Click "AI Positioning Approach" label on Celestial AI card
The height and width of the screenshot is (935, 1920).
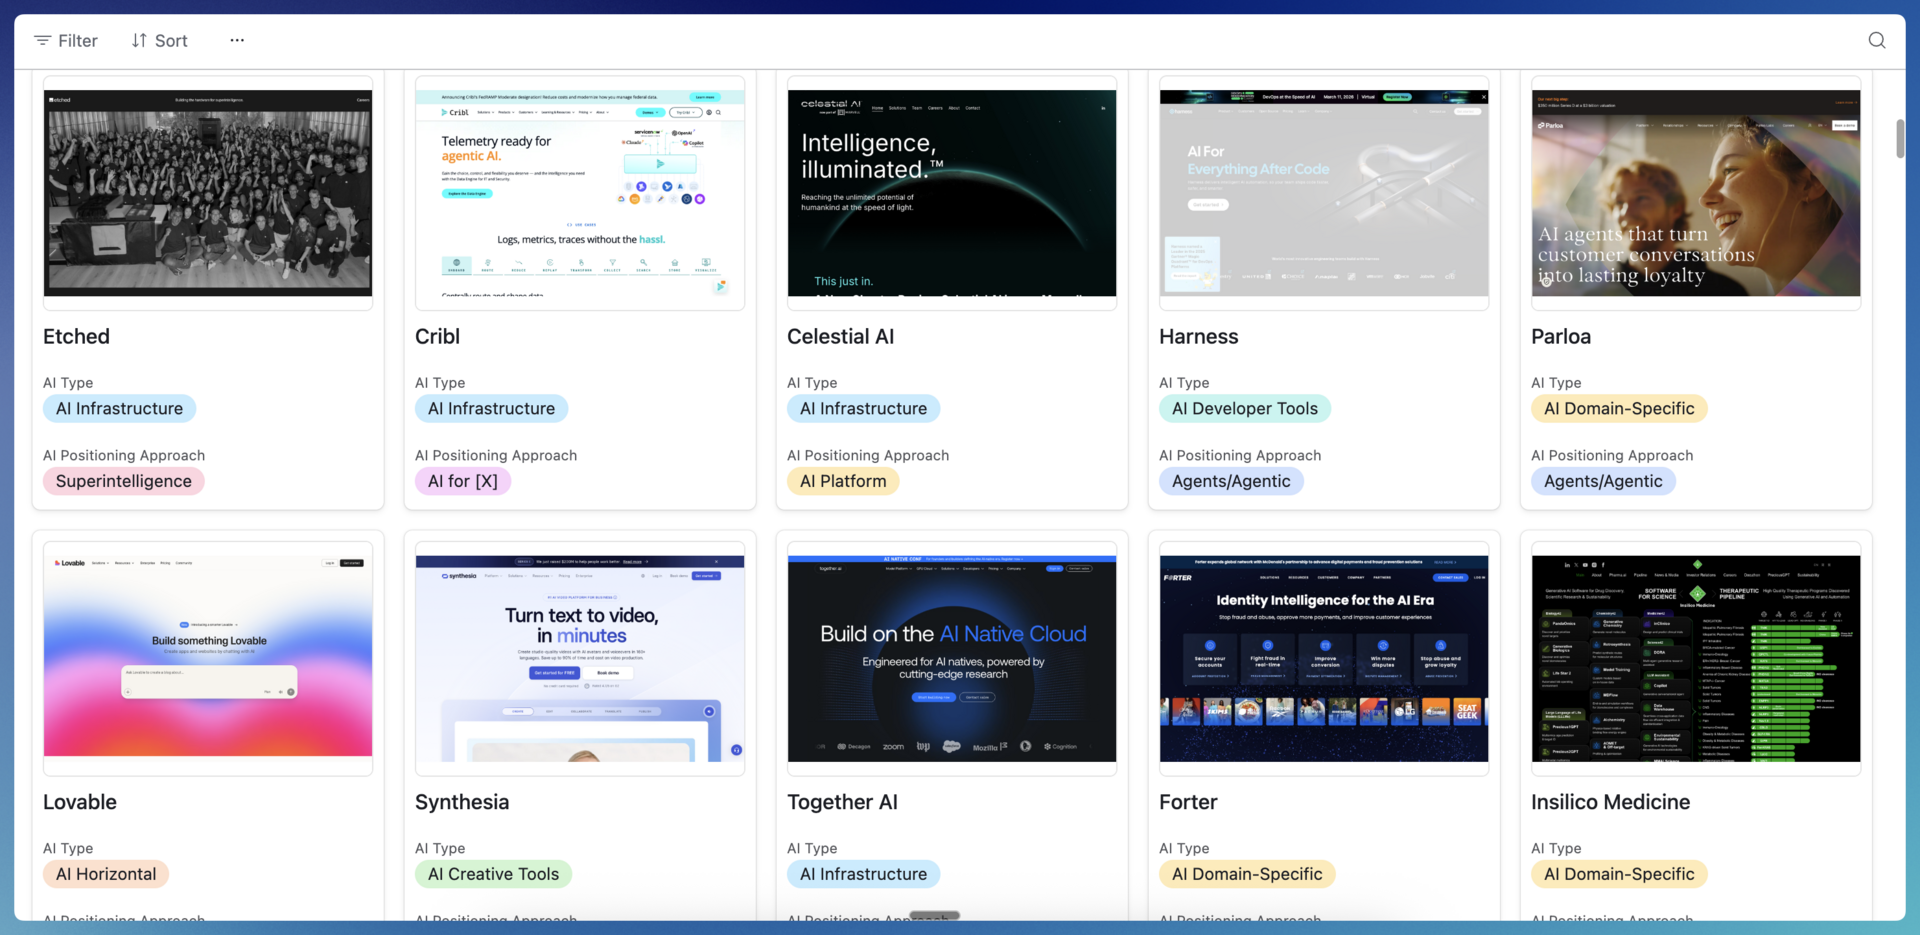(x=868, y=456)
